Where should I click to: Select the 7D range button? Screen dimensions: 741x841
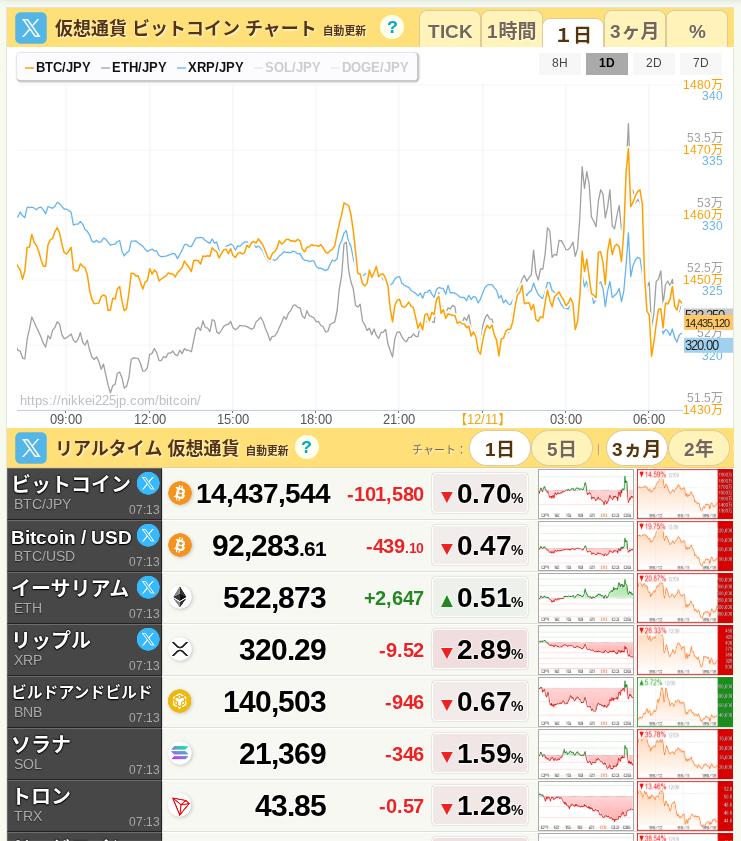coord(701,64)
